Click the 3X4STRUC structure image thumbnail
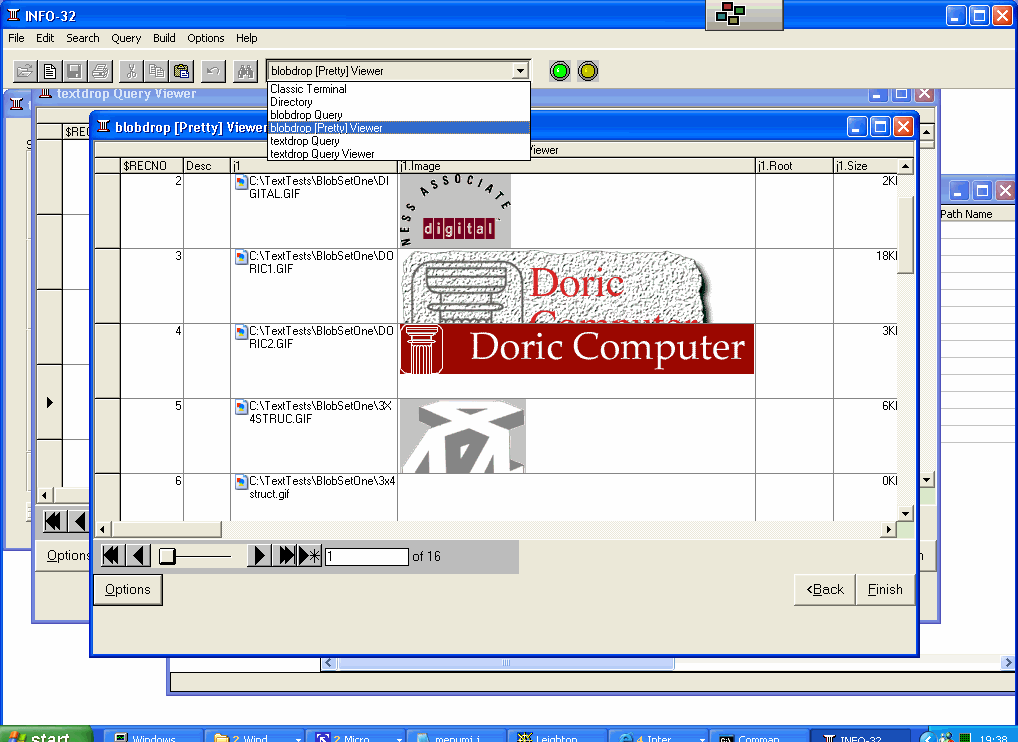This screenshot has height=742, width=1018. click(x=462, y=436)
